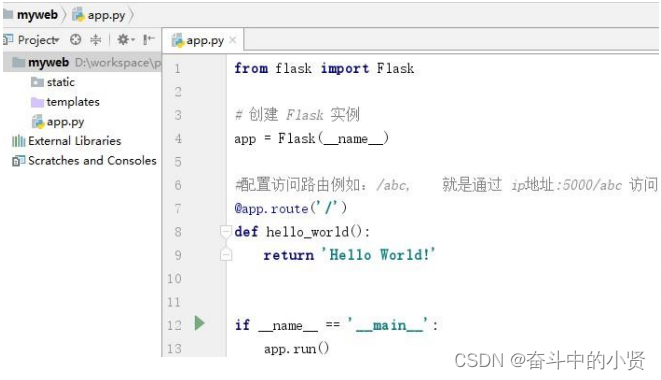Select the templates folder in tree
The width and height of the screenshot is (661, 380).
(x=73, y=102)
